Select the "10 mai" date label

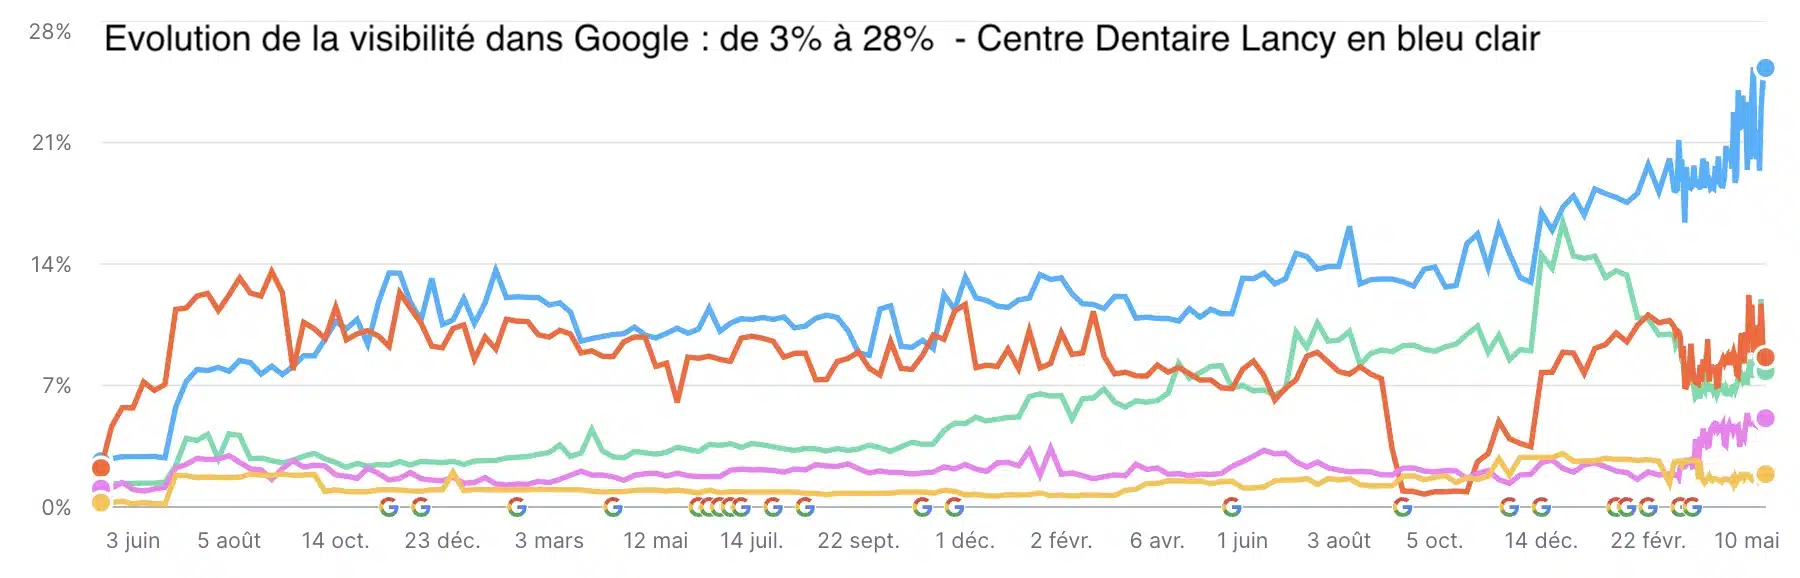click(x=1746, y=541)
